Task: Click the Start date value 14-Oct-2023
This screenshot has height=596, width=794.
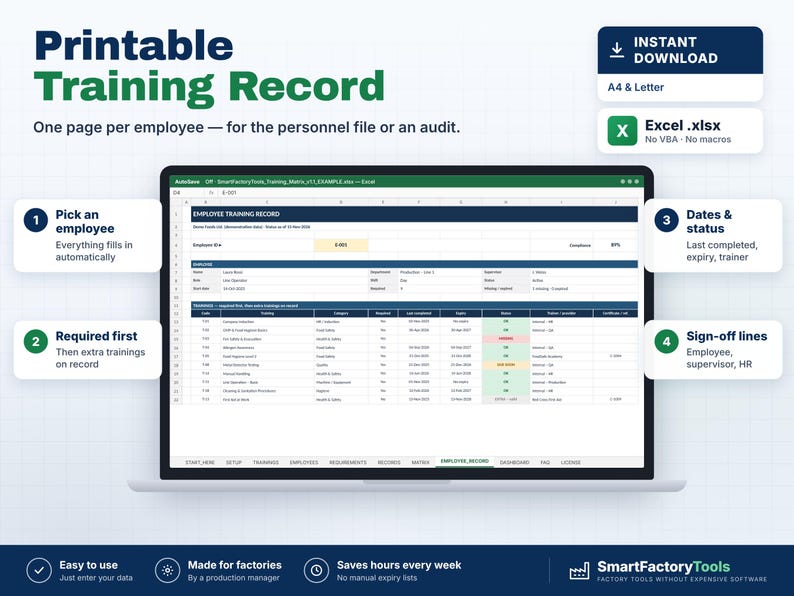Action: coord(234,289)
